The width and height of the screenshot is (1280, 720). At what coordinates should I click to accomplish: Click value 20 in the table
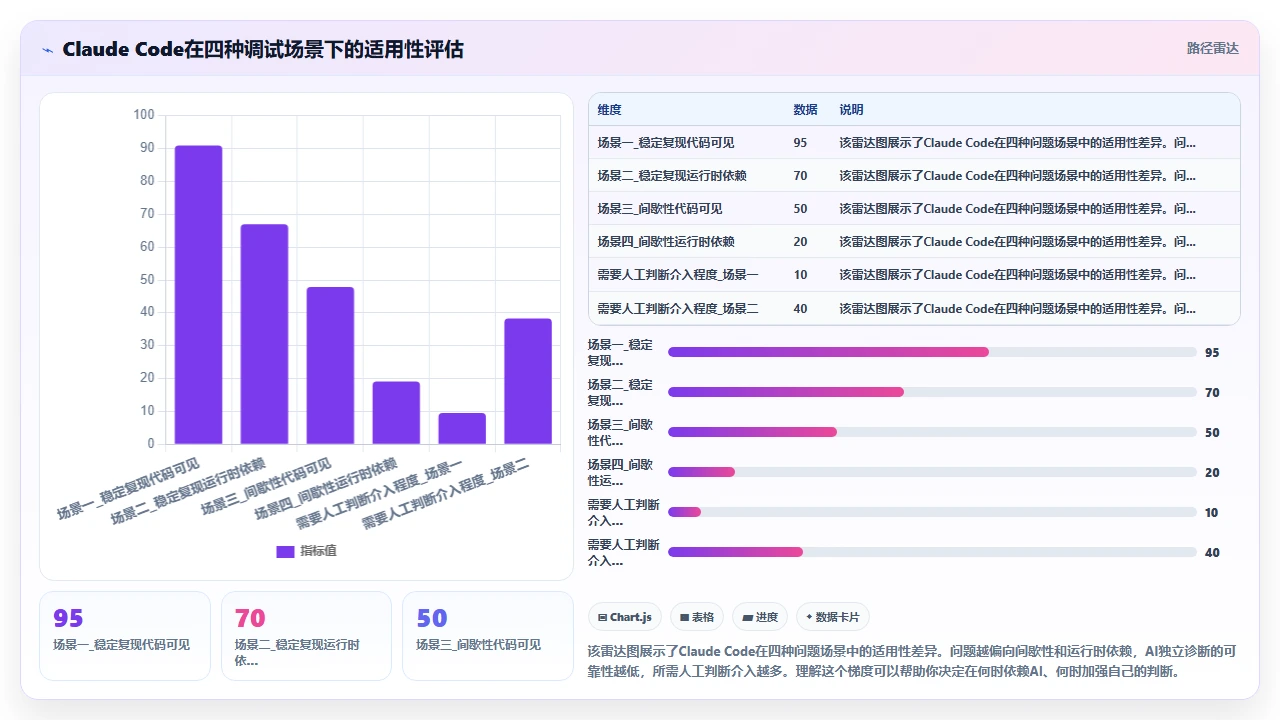[x=800, y=242]
